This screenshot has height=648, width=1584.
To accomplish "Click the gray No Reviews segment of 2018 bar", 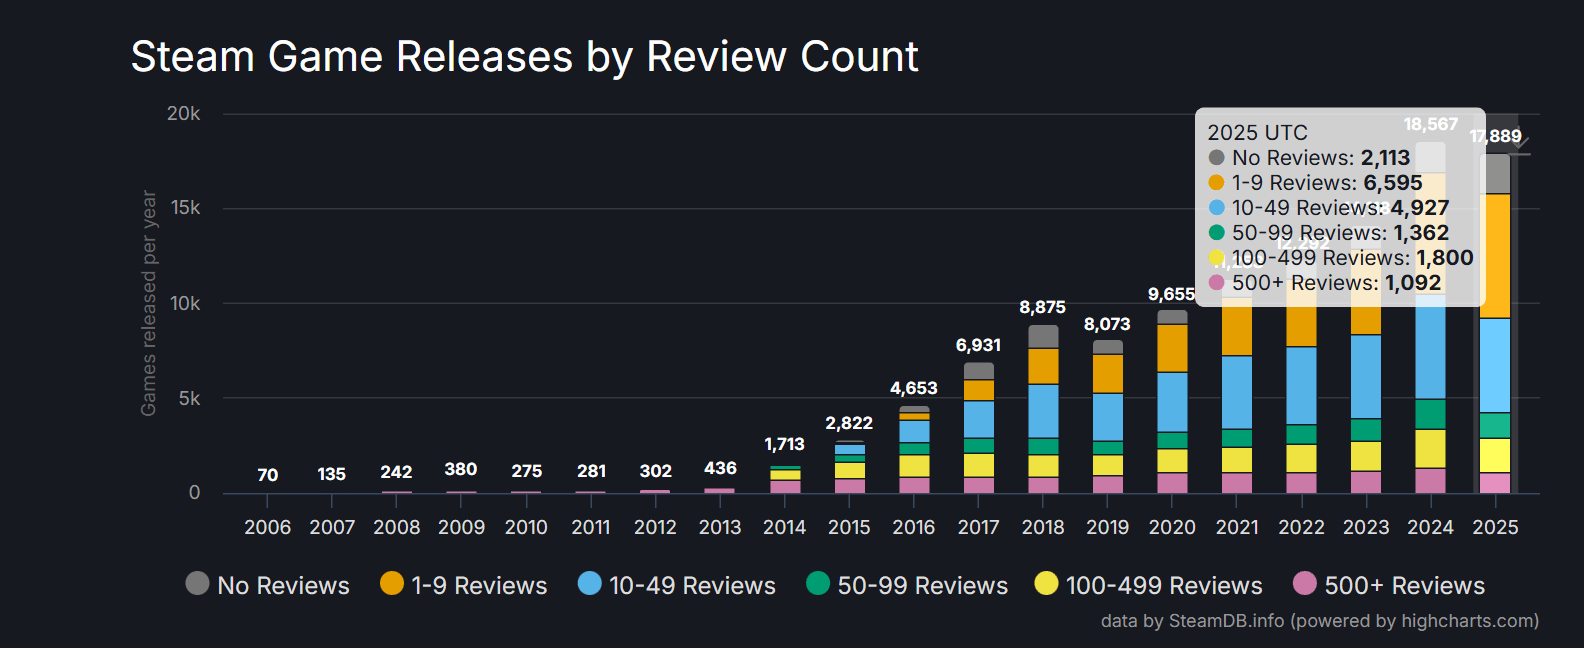I will 1043,336.
